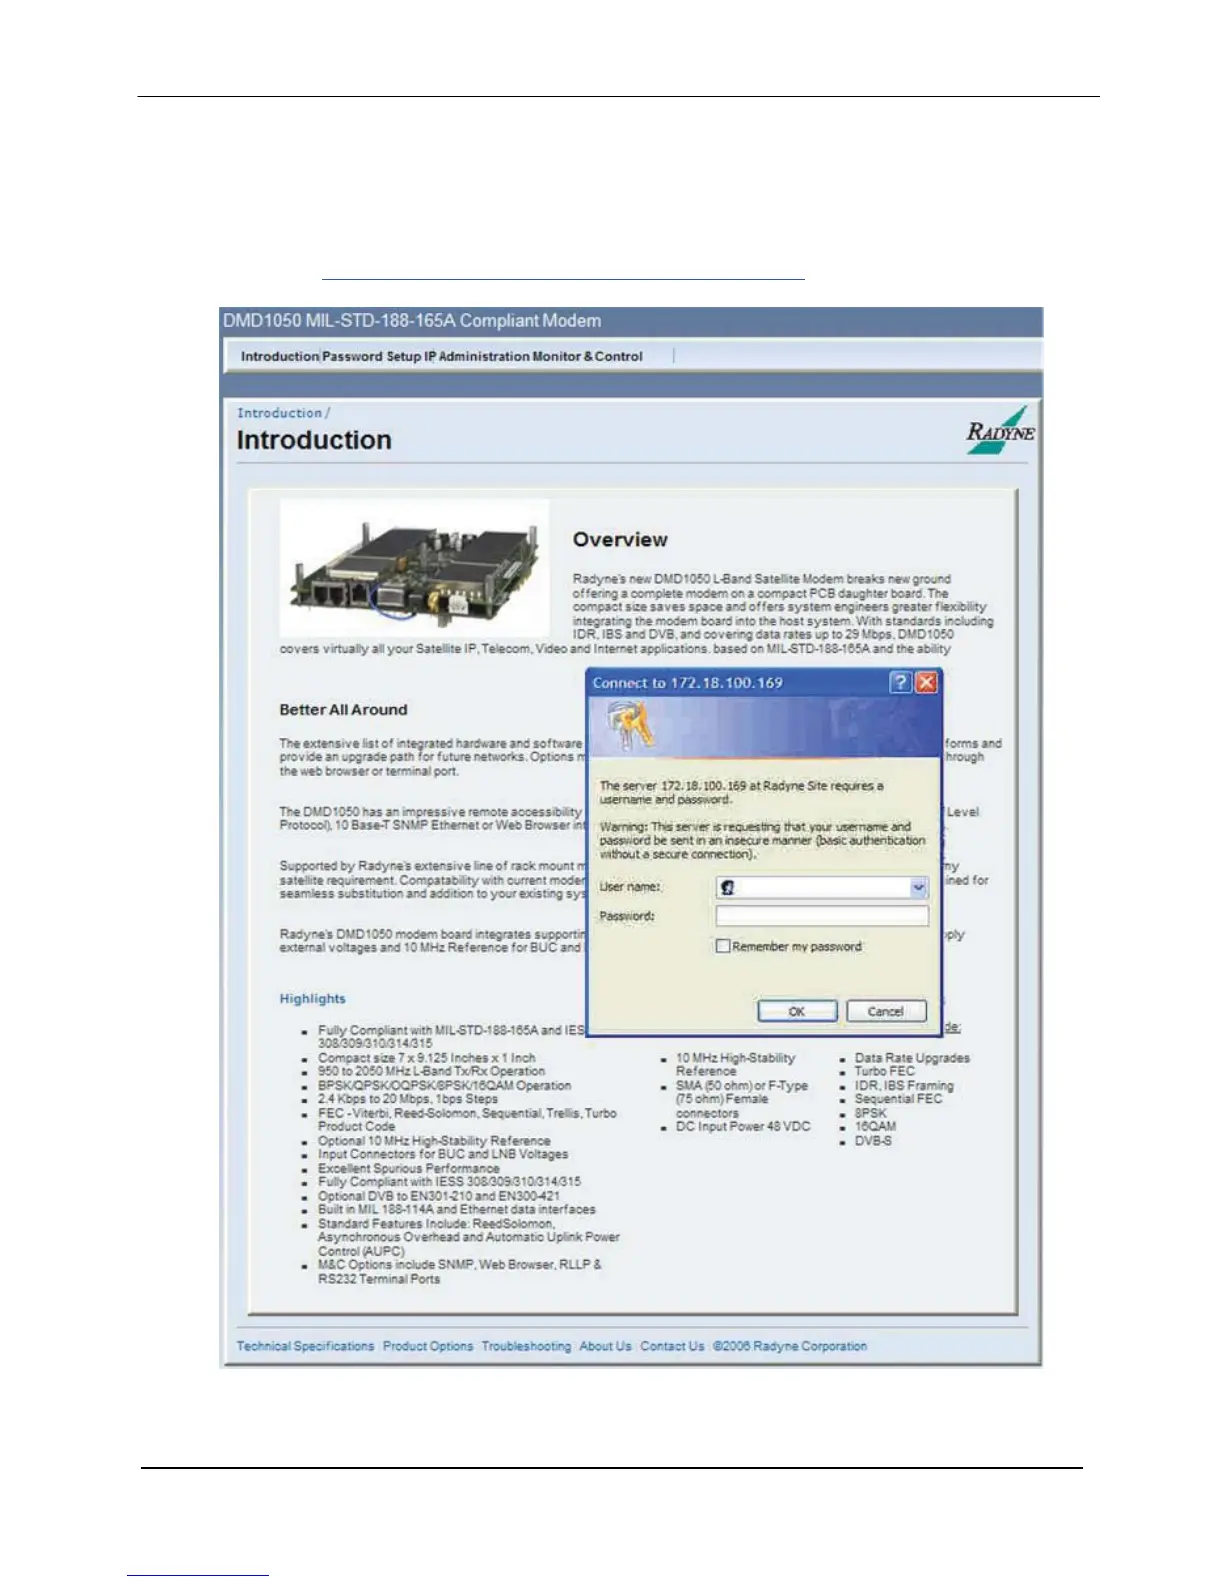1224x1584 pixels.
Task: Cancel the authentication dialog
Action: click(886, 1011)
